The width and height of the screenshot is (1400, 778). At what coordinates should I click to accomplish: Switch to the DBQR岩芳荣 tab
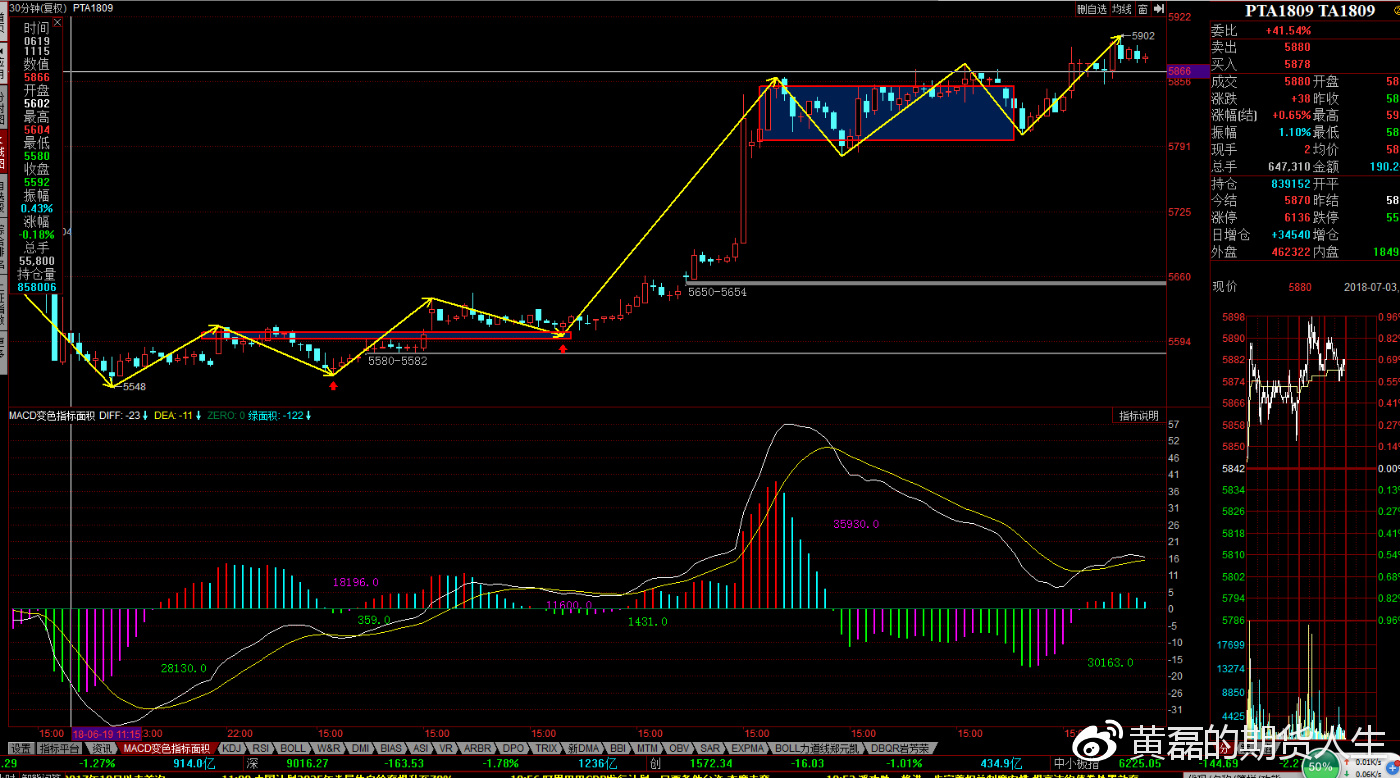[x=900, y=748]
